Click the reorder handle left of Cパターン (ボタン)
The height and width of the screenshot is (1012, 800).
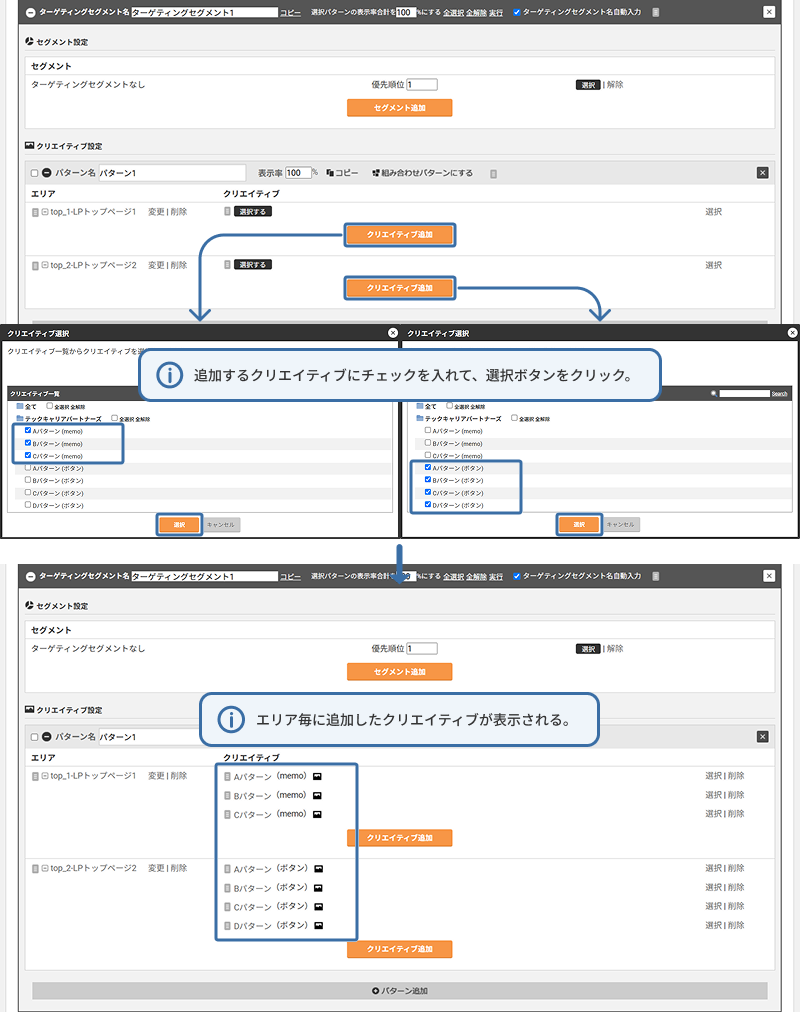click(227, 907)
